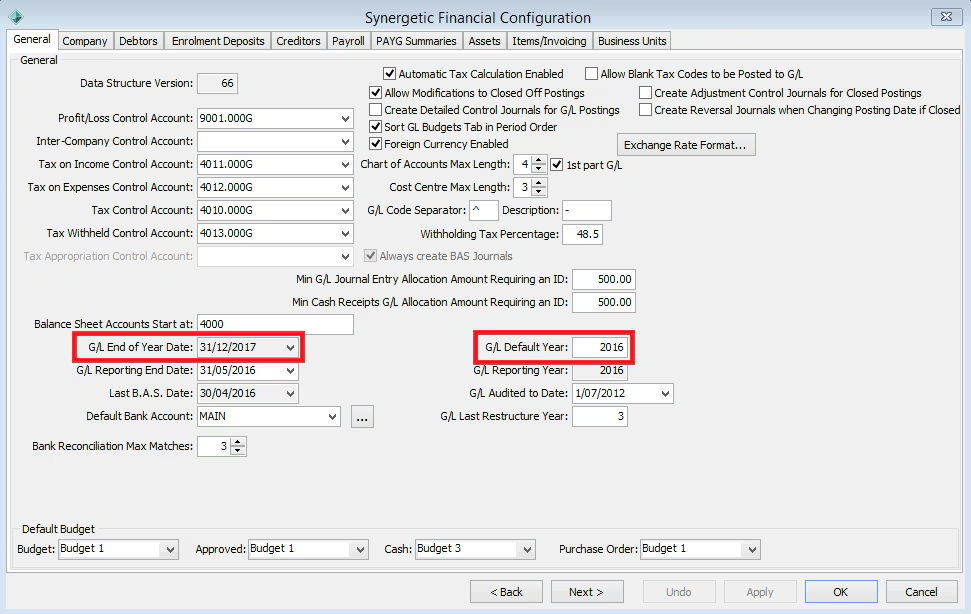Viewport: 971px width, 614px height.
Task: Increase Bank Reconciliation Max Matches
Action: pos(238,442)
